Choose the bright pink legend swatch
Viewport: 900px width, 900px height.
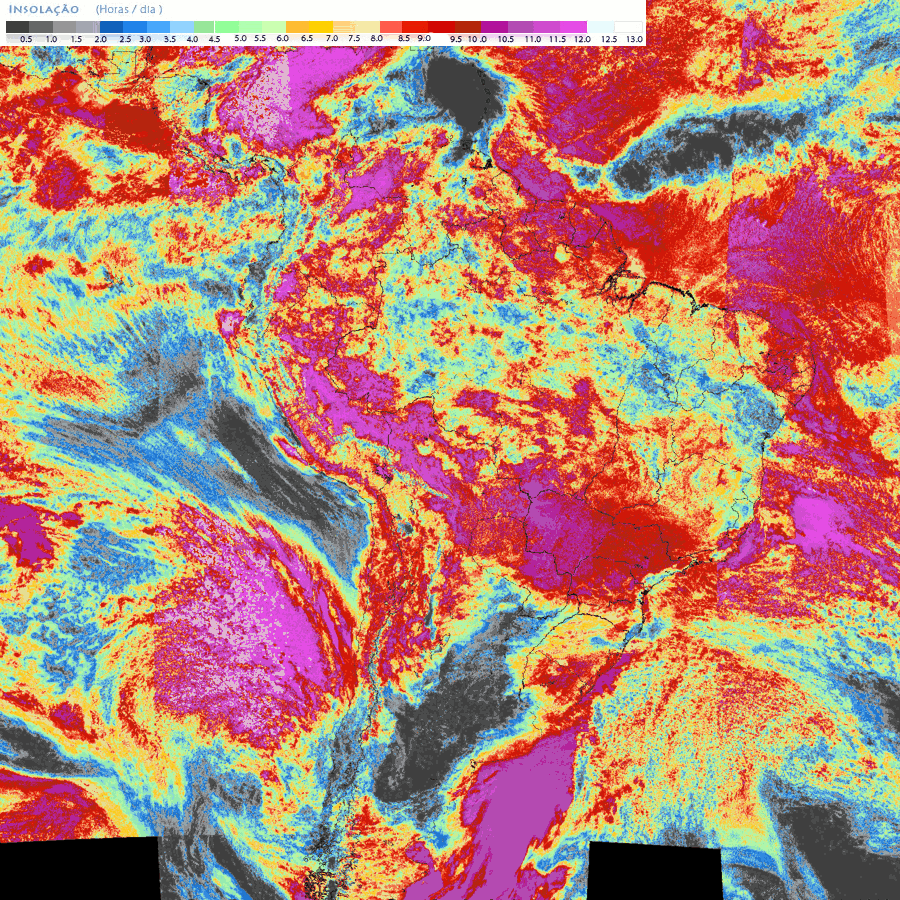pyautogui.click(x=573, y=26)
